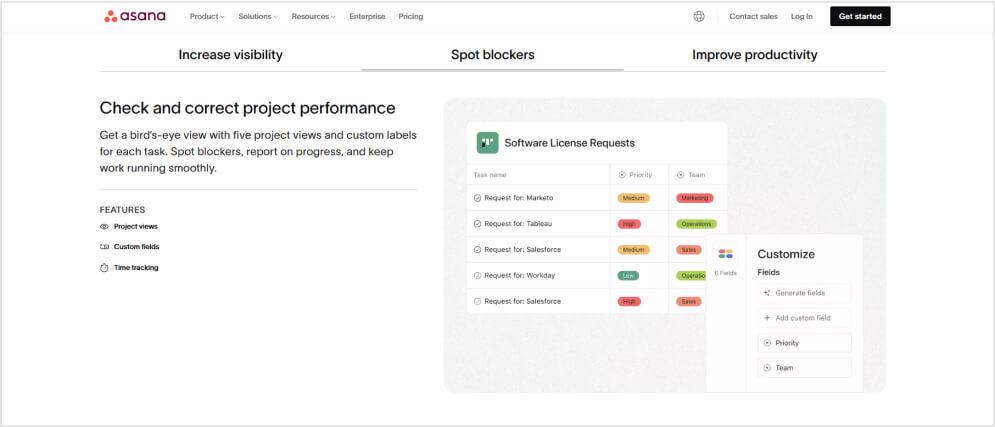Click the Medium tag on the Marketo row

[x=633, y=198]
